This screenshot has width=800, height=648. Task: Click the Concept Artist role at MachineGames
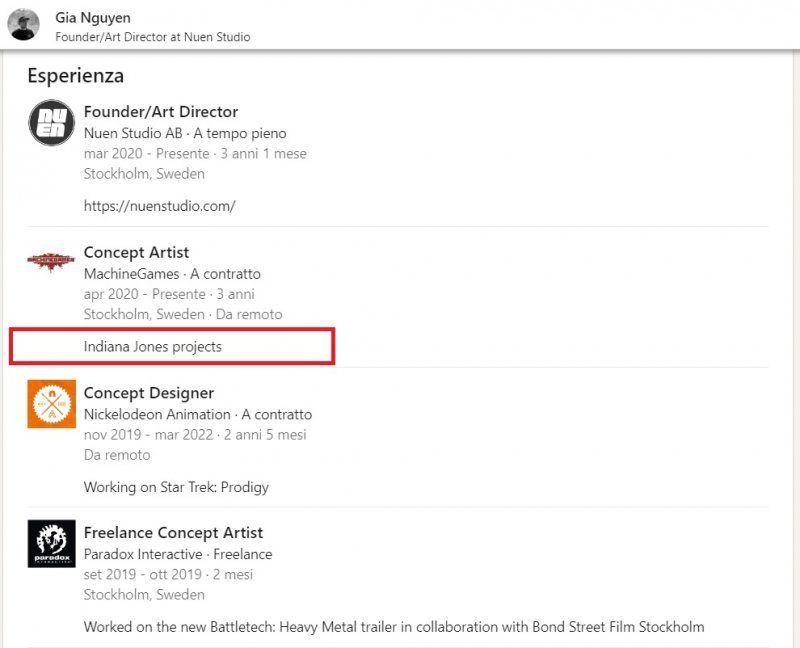pos(136,252)
